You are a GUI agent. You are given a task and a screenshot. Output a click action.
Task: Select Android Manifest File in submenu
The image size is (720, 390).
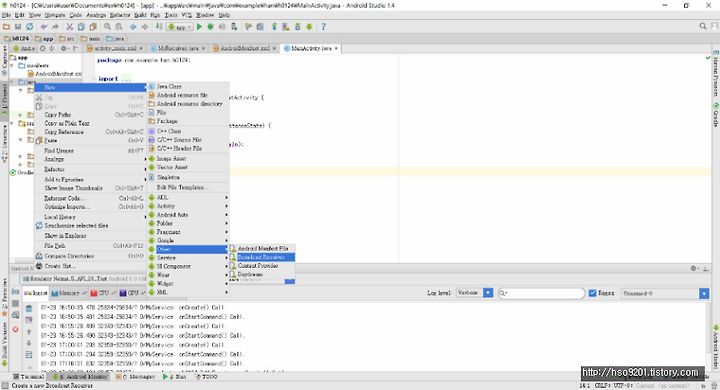(262, 249)
